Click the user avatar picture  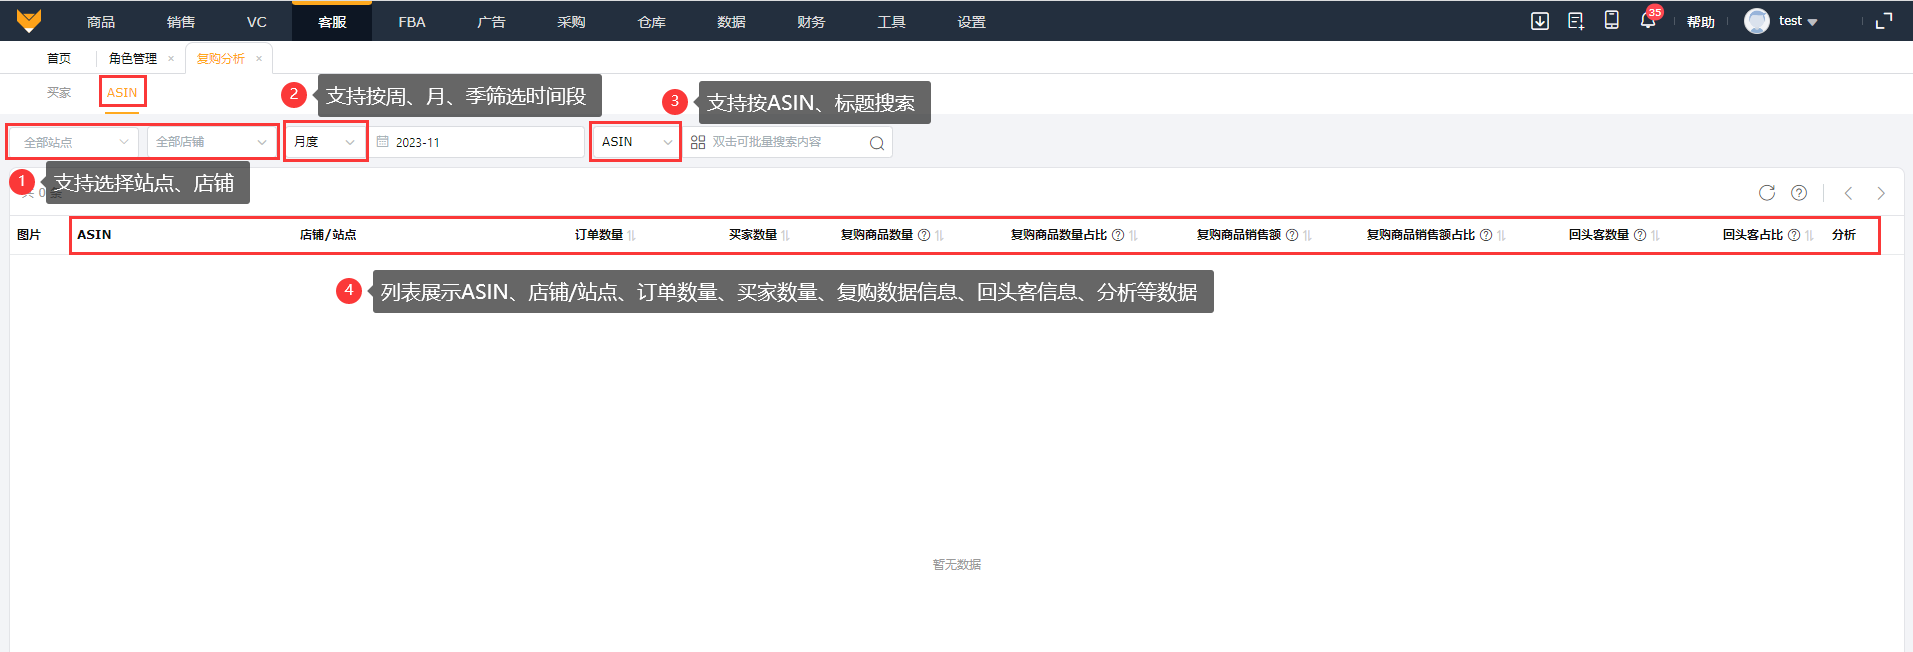click(x=1757, y=21)
